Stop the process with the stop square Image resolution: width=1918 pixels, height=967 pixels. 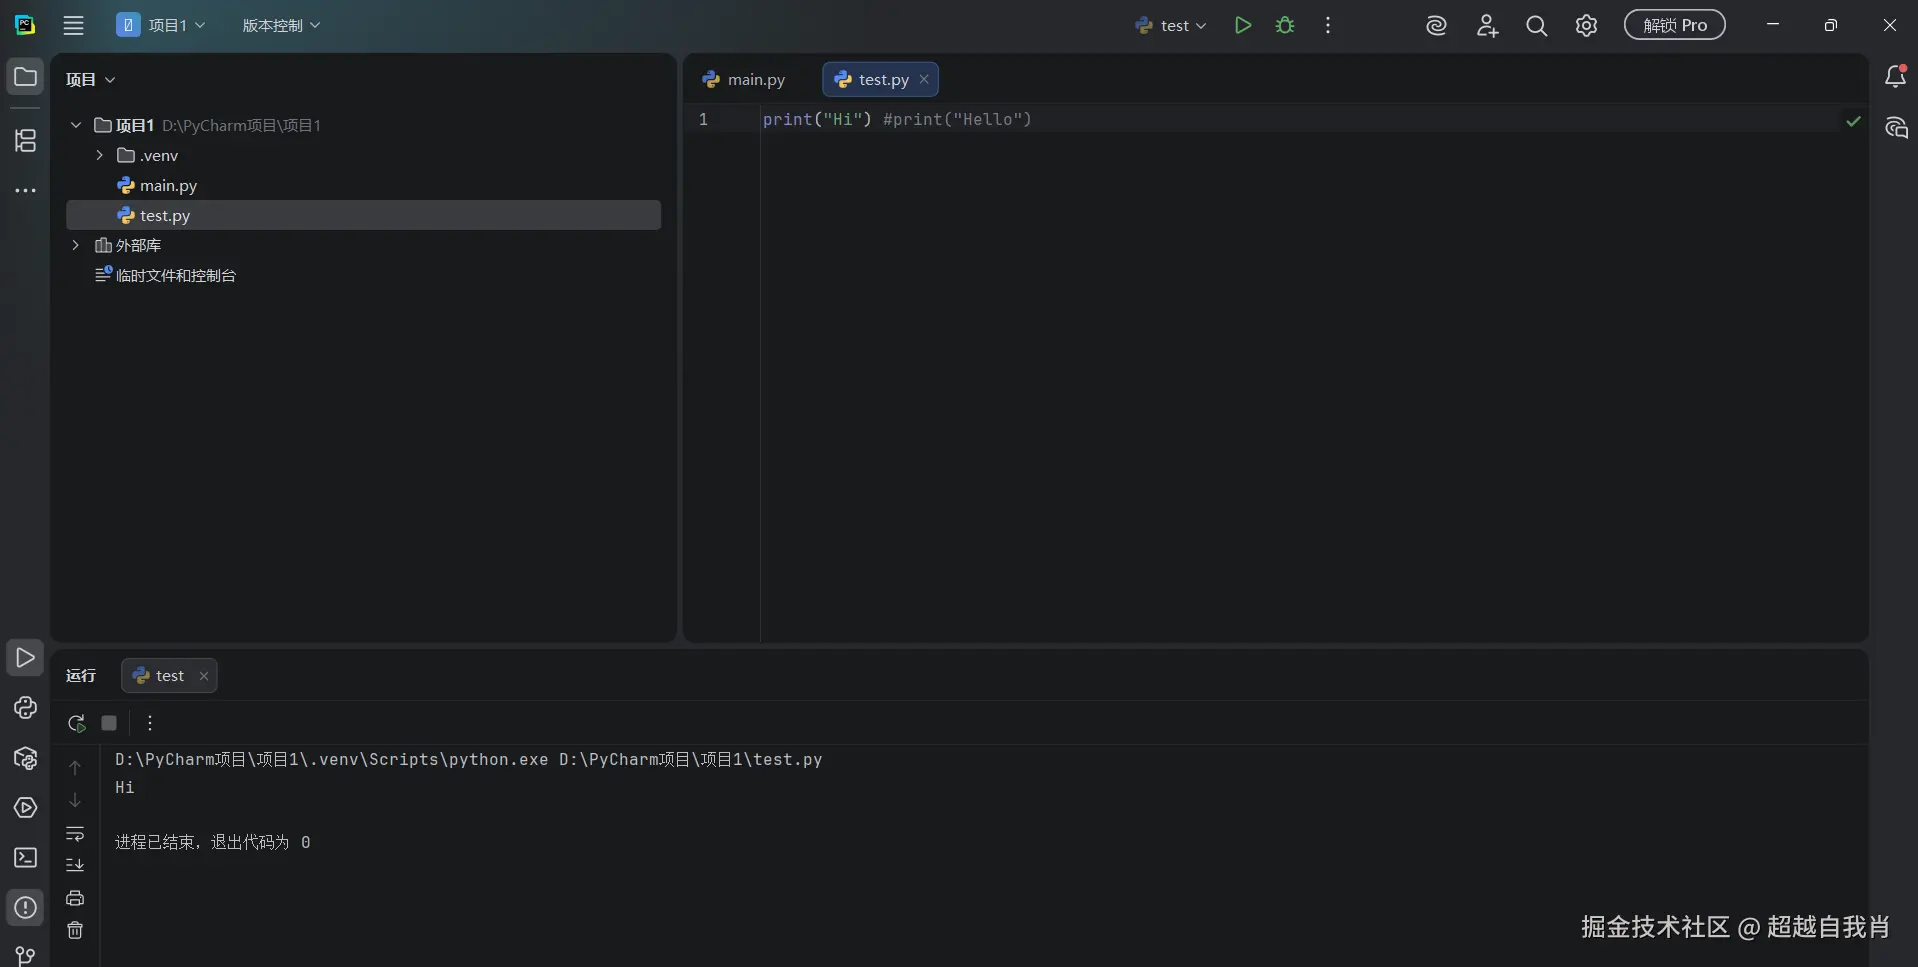click(x=109, y=723)
